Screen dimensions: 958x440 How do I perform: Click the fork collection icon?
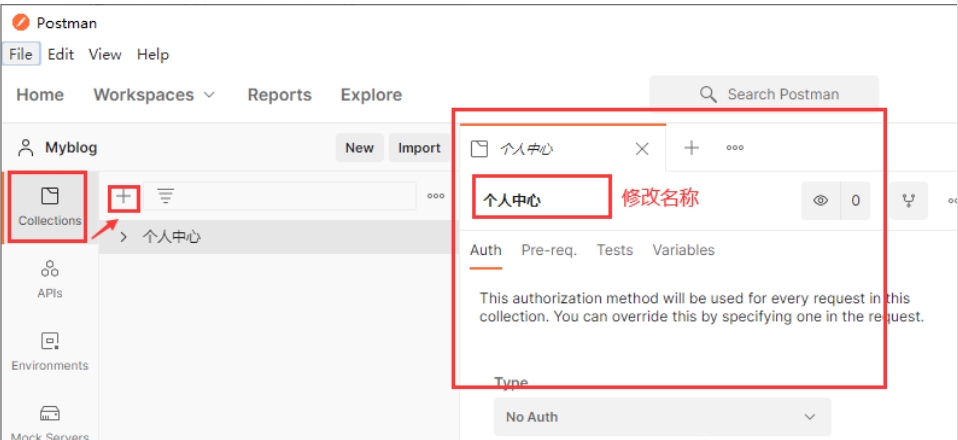click(x=909, y=200)
